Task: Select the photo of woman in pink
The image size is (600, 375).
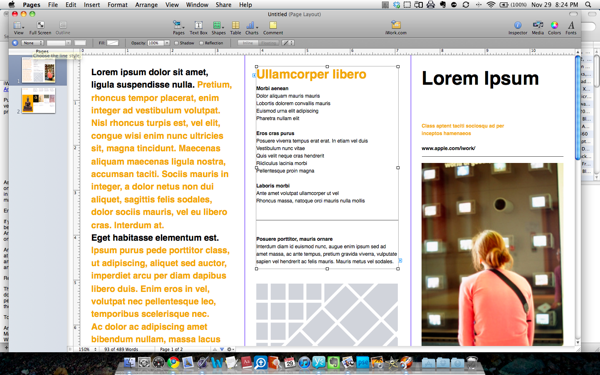Action: [x=492, y=254]
